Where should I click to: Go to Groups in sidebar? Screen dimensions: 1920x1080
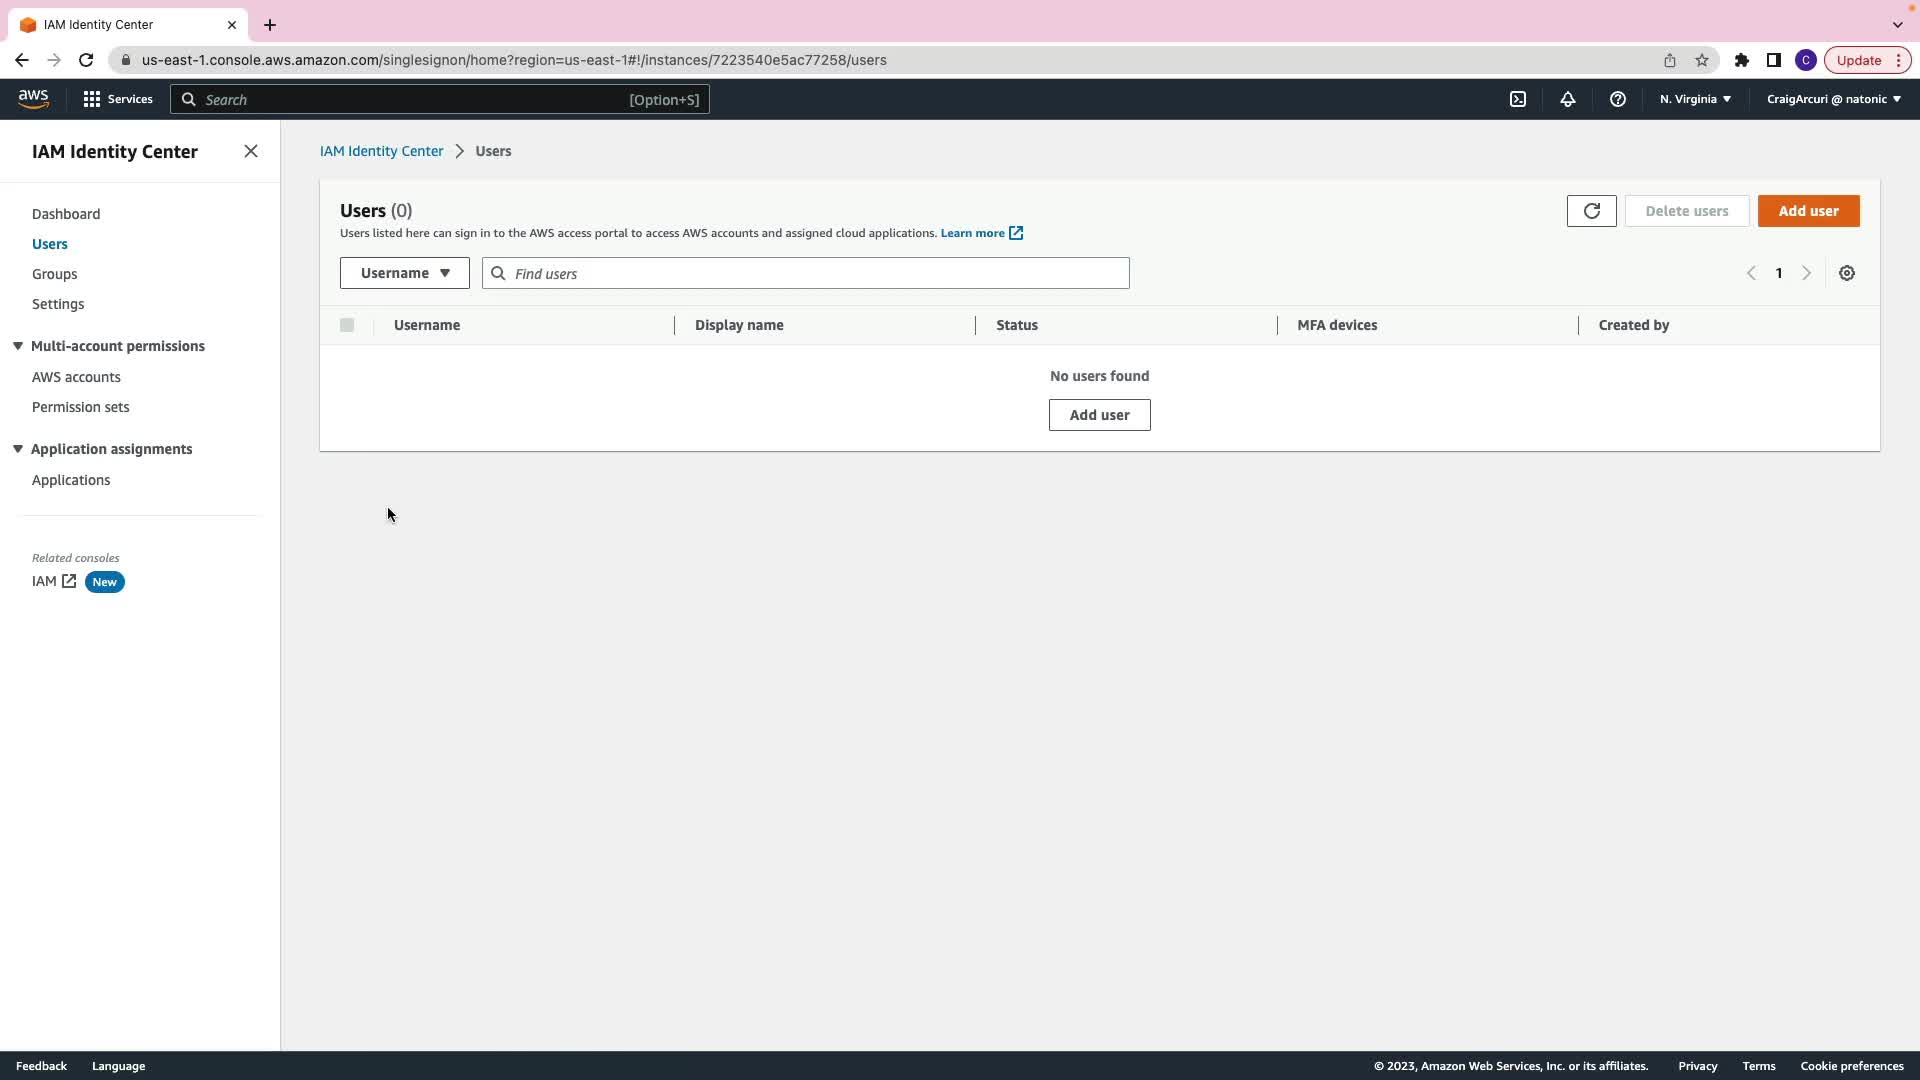click(x=54, y=274)
